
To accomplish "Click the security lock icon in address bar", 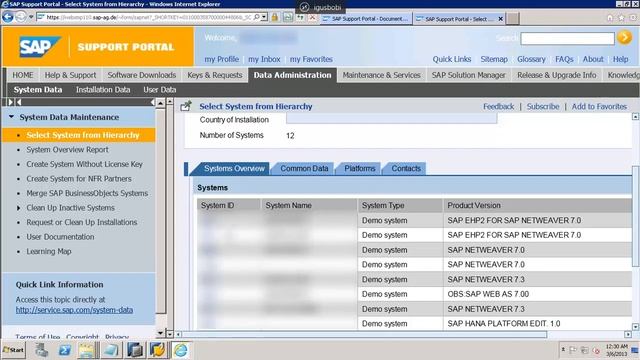I will 275,17.
